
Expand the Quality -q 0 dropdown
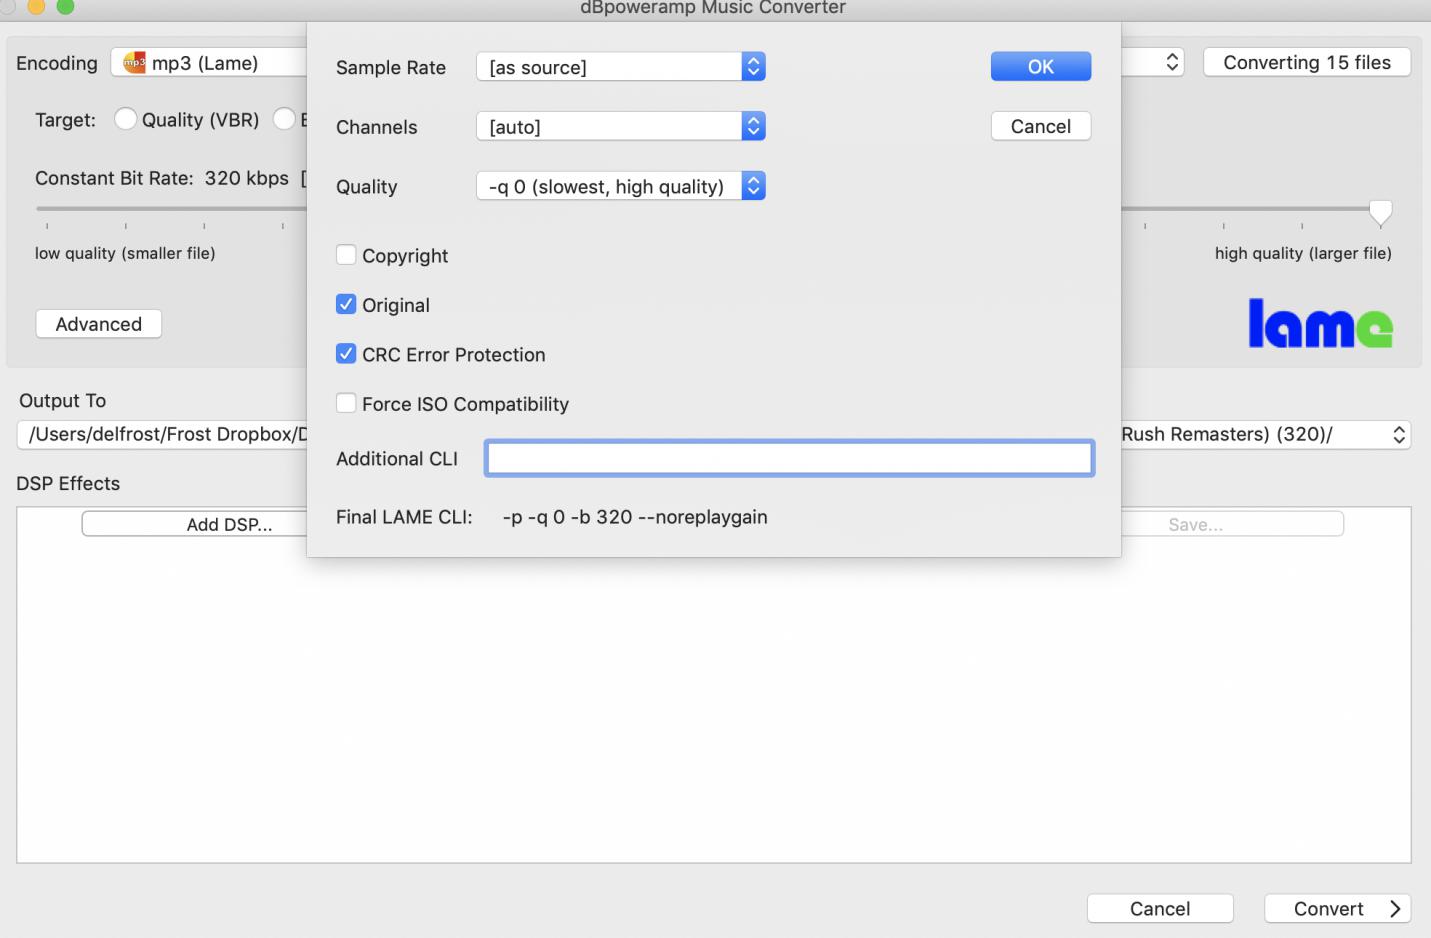click(x=620, y=186)
